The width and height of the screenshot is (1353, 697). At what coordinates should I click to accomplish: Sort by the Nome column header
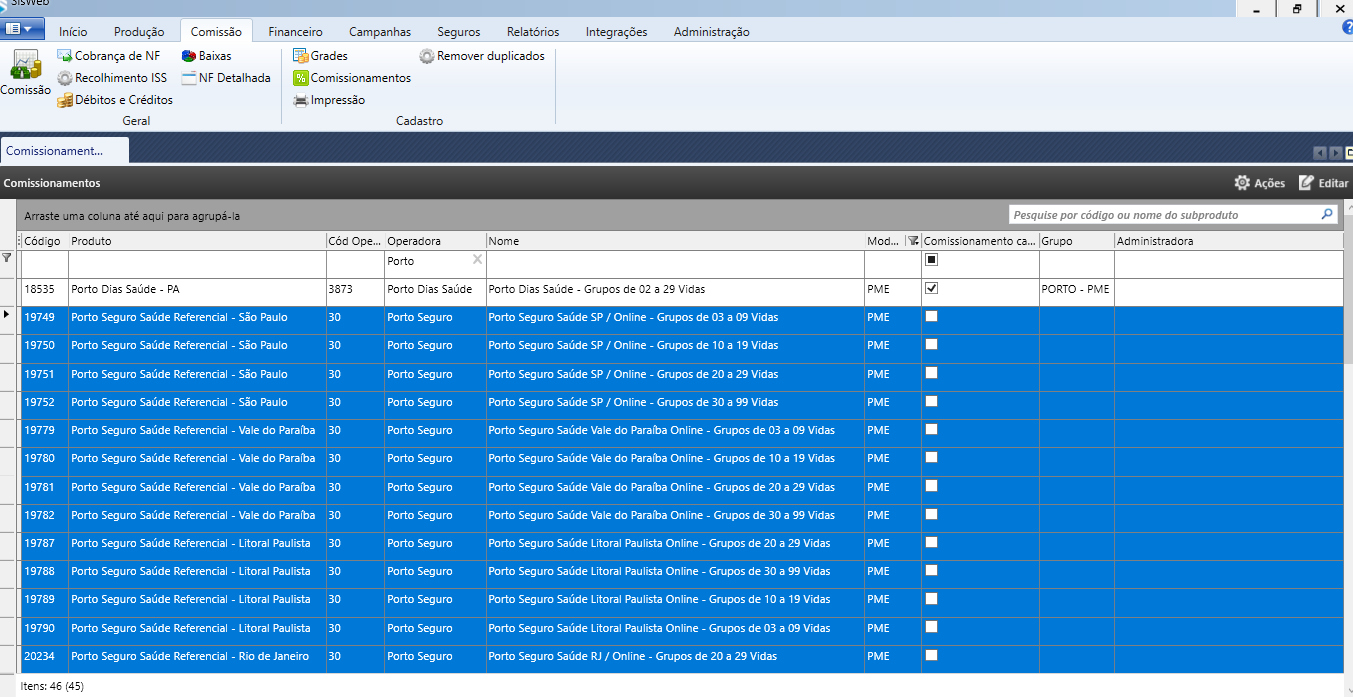pyautogui.click(x=675, y=241)
